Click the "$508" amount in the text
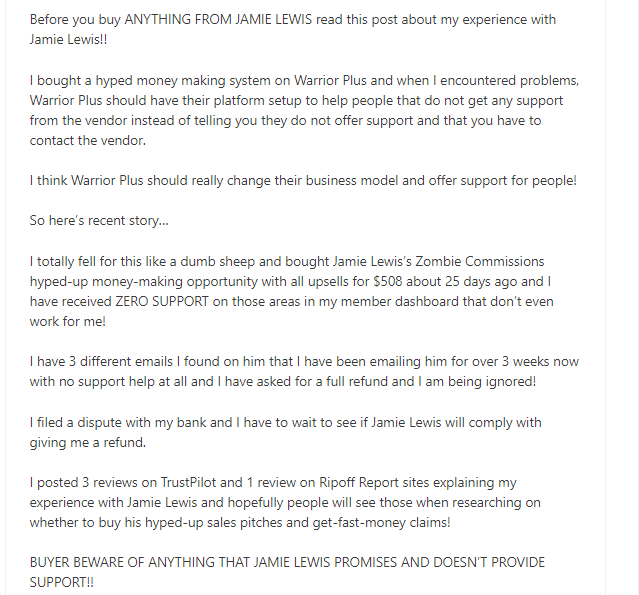This screenshot has height=595, width=639. [388, 282]
